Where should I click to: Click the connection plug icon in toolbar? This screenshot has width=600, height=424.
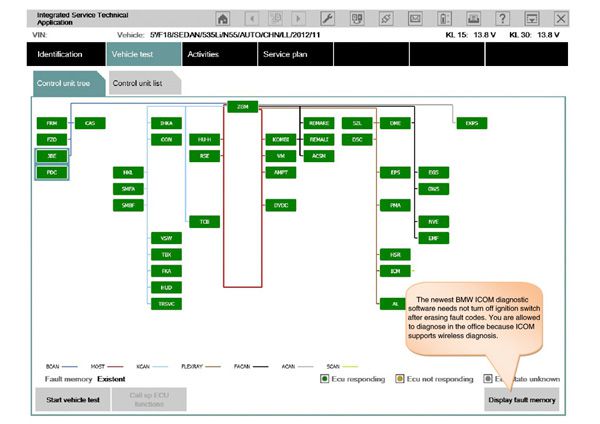pos(385,19)
